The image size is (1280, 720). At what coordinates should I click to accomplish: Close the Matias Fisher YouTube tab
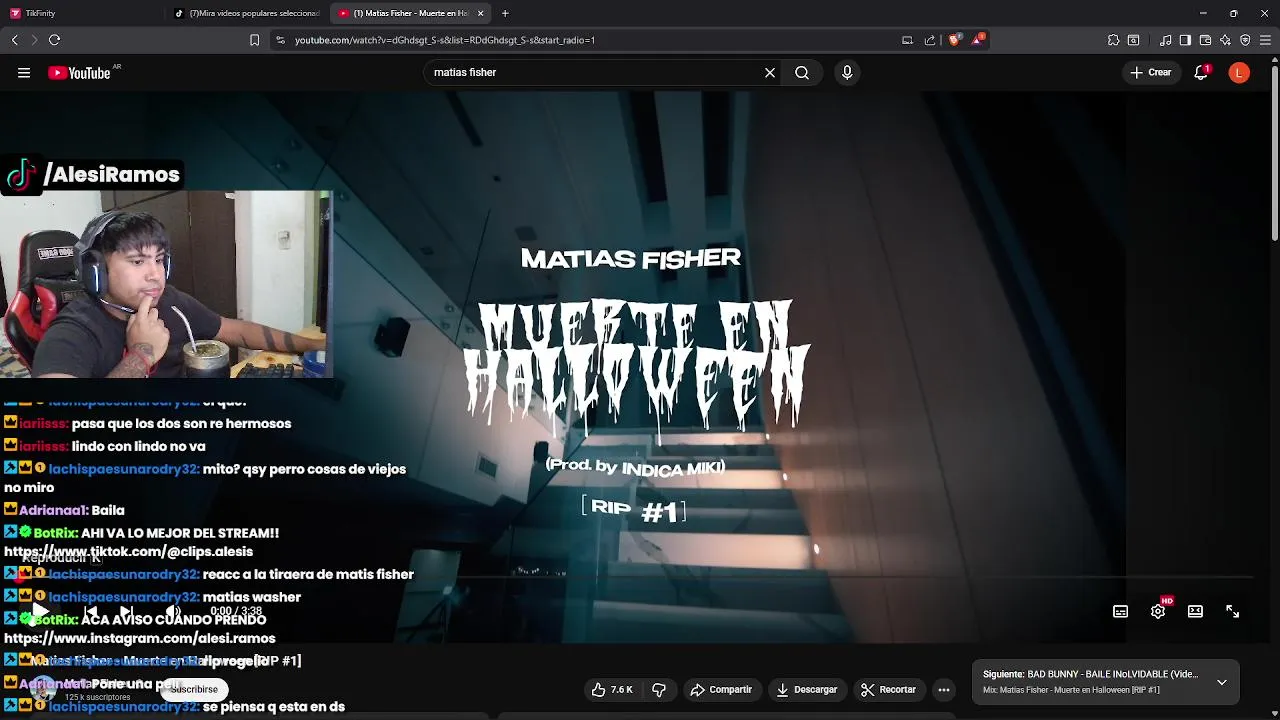(x=481, y=13)
